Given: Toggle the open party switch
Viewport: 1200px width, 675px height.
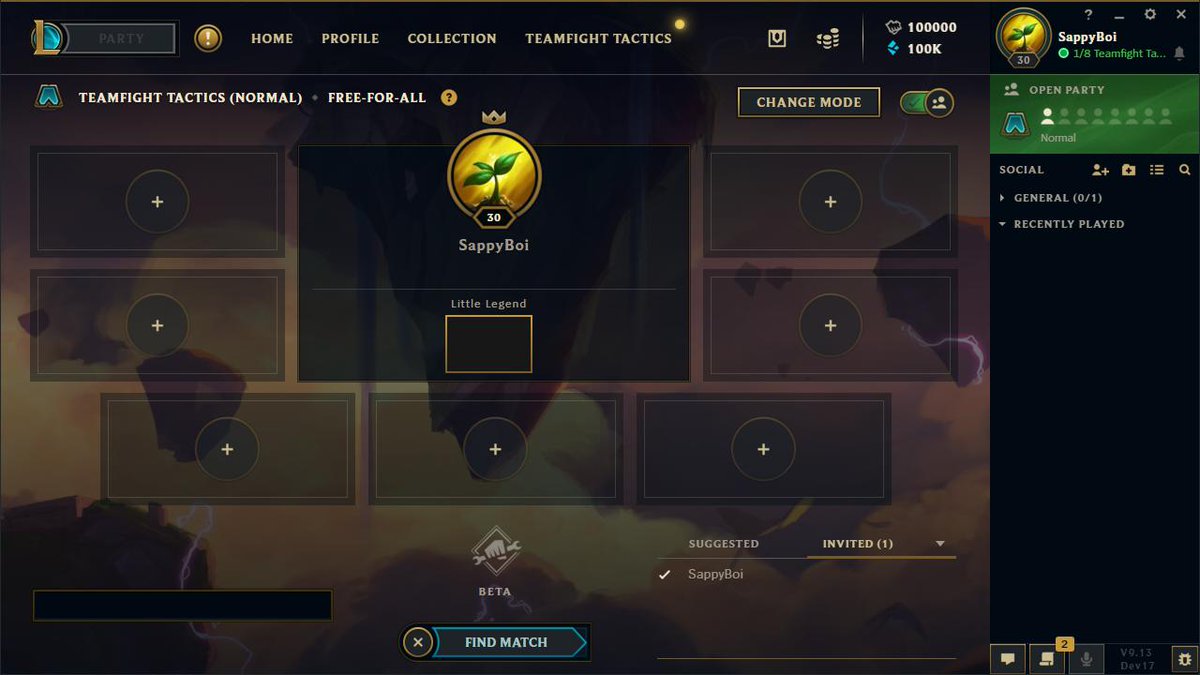Looking at the screenshot, I should coord(927,102).
